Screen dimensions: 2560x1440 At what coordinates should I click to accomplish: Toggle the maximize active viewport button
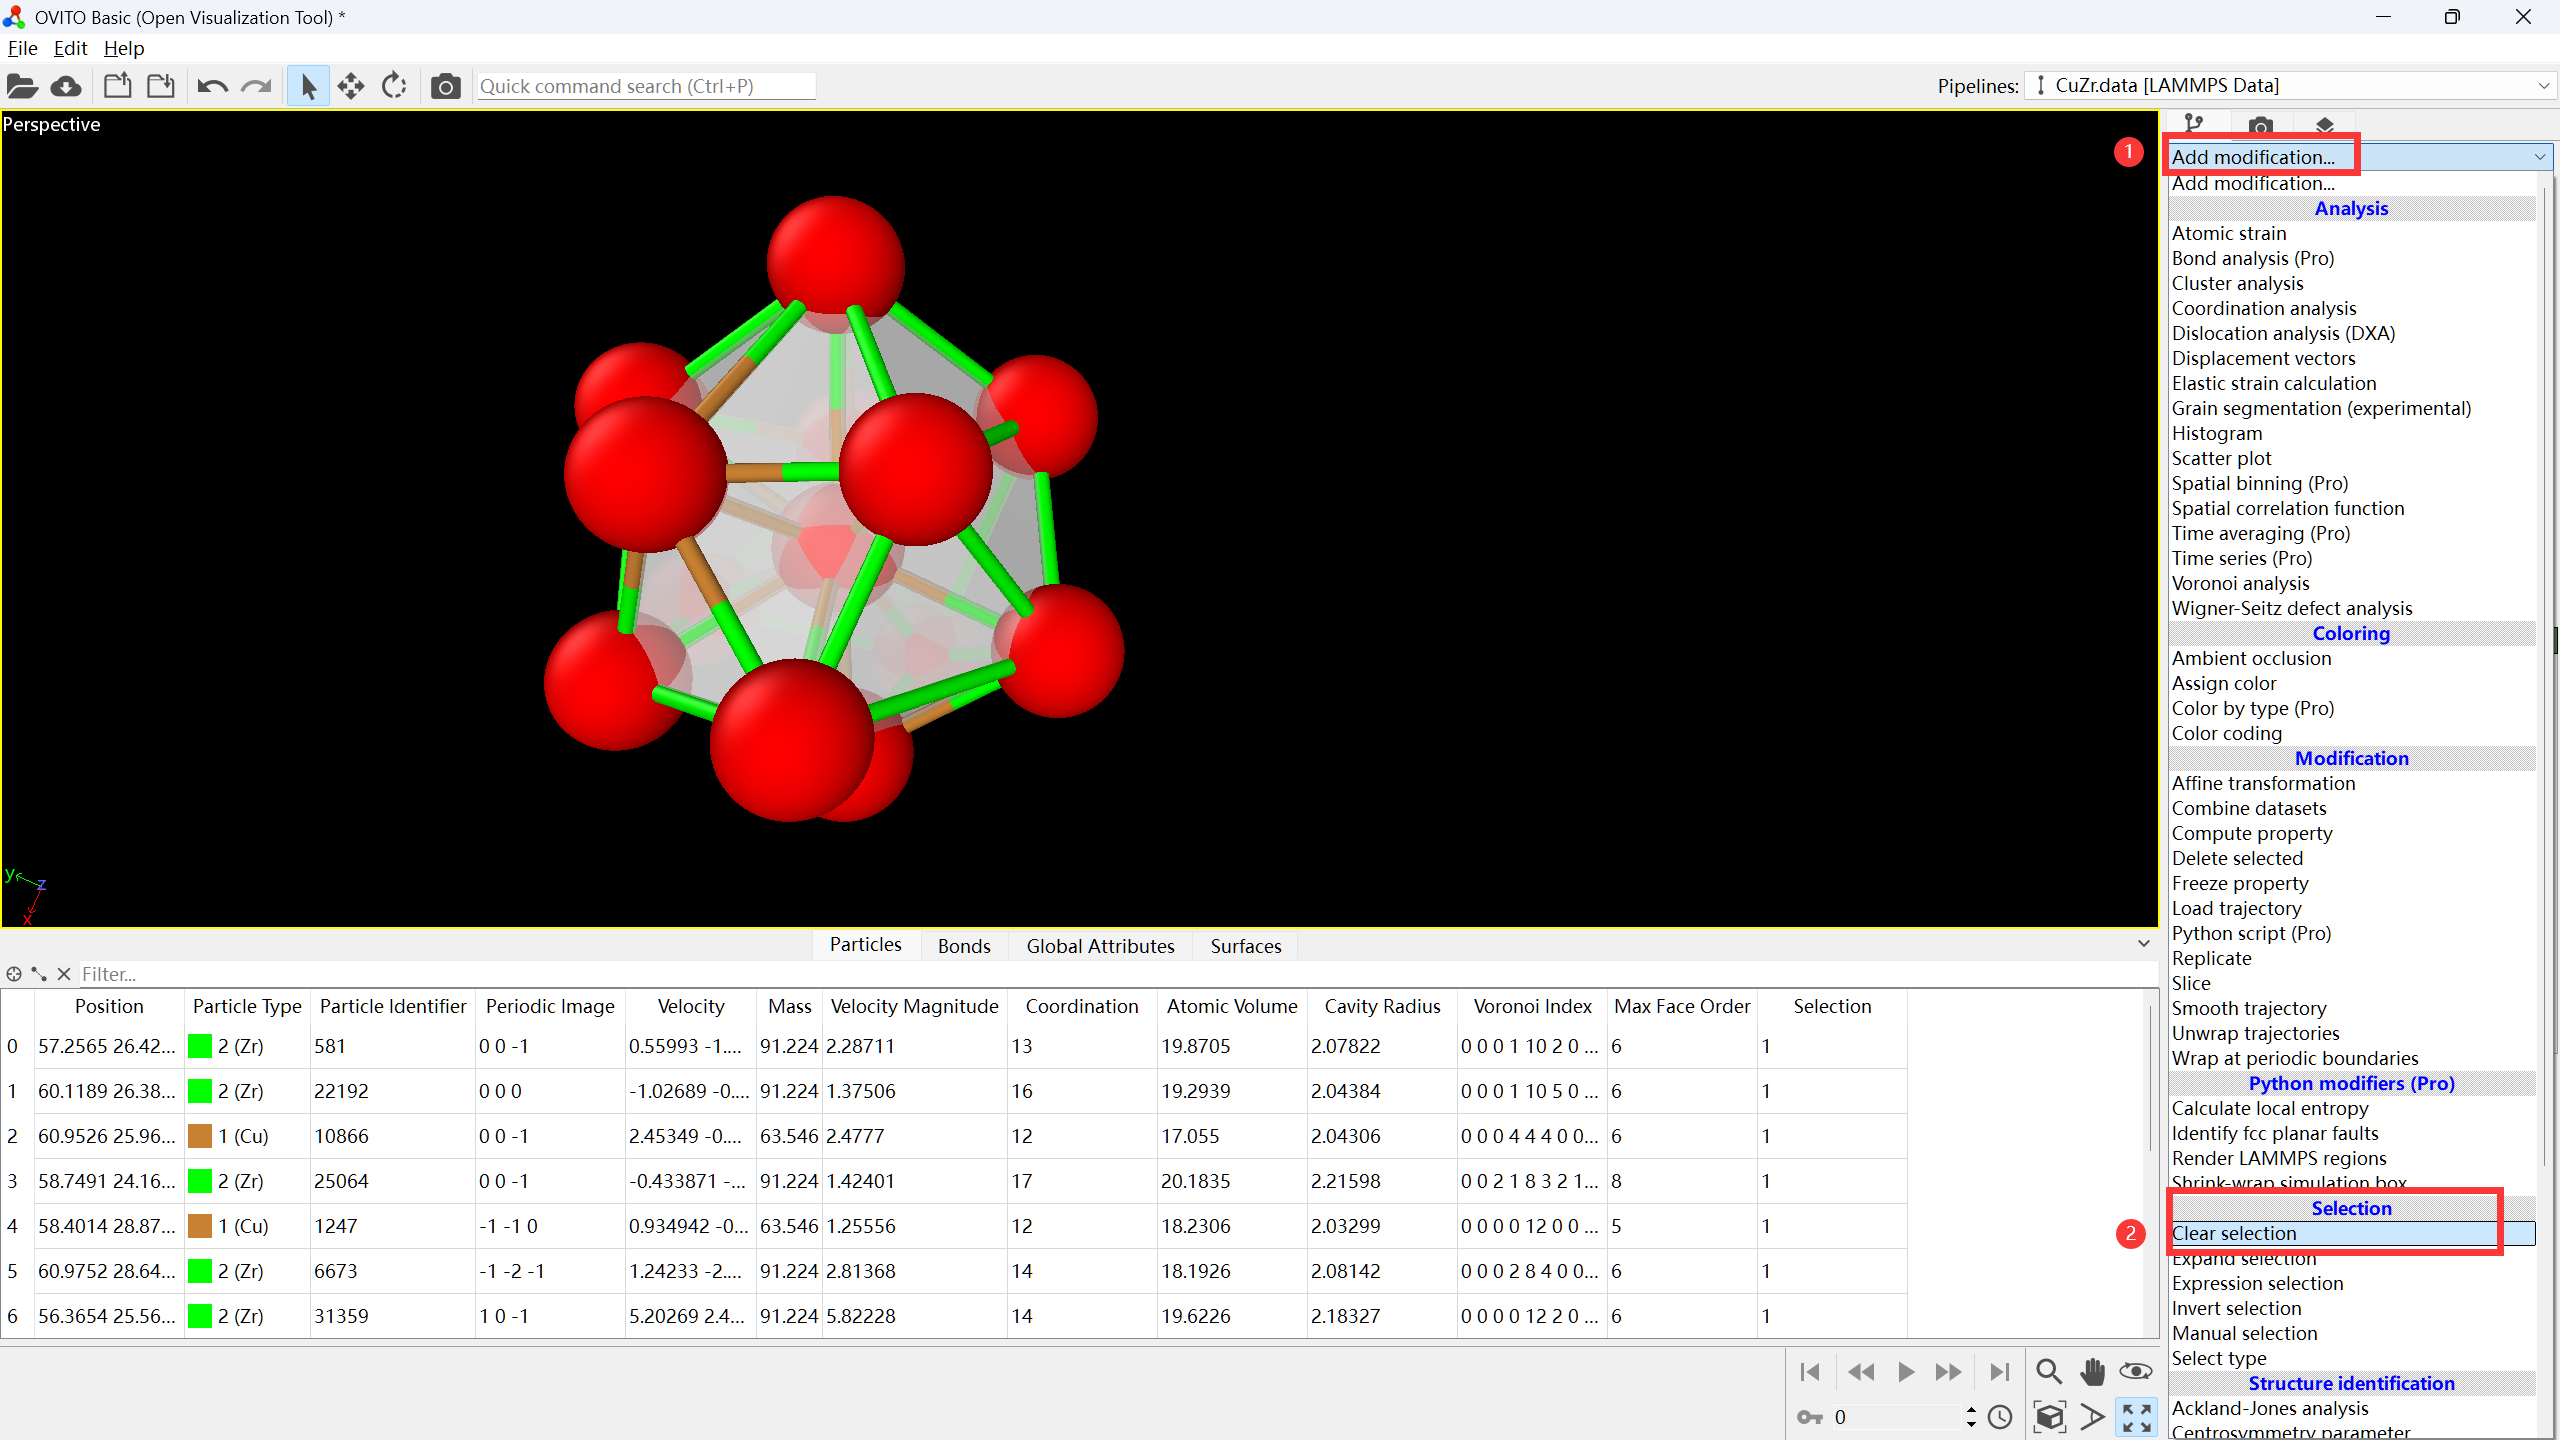click(x=2136, y=1416)
